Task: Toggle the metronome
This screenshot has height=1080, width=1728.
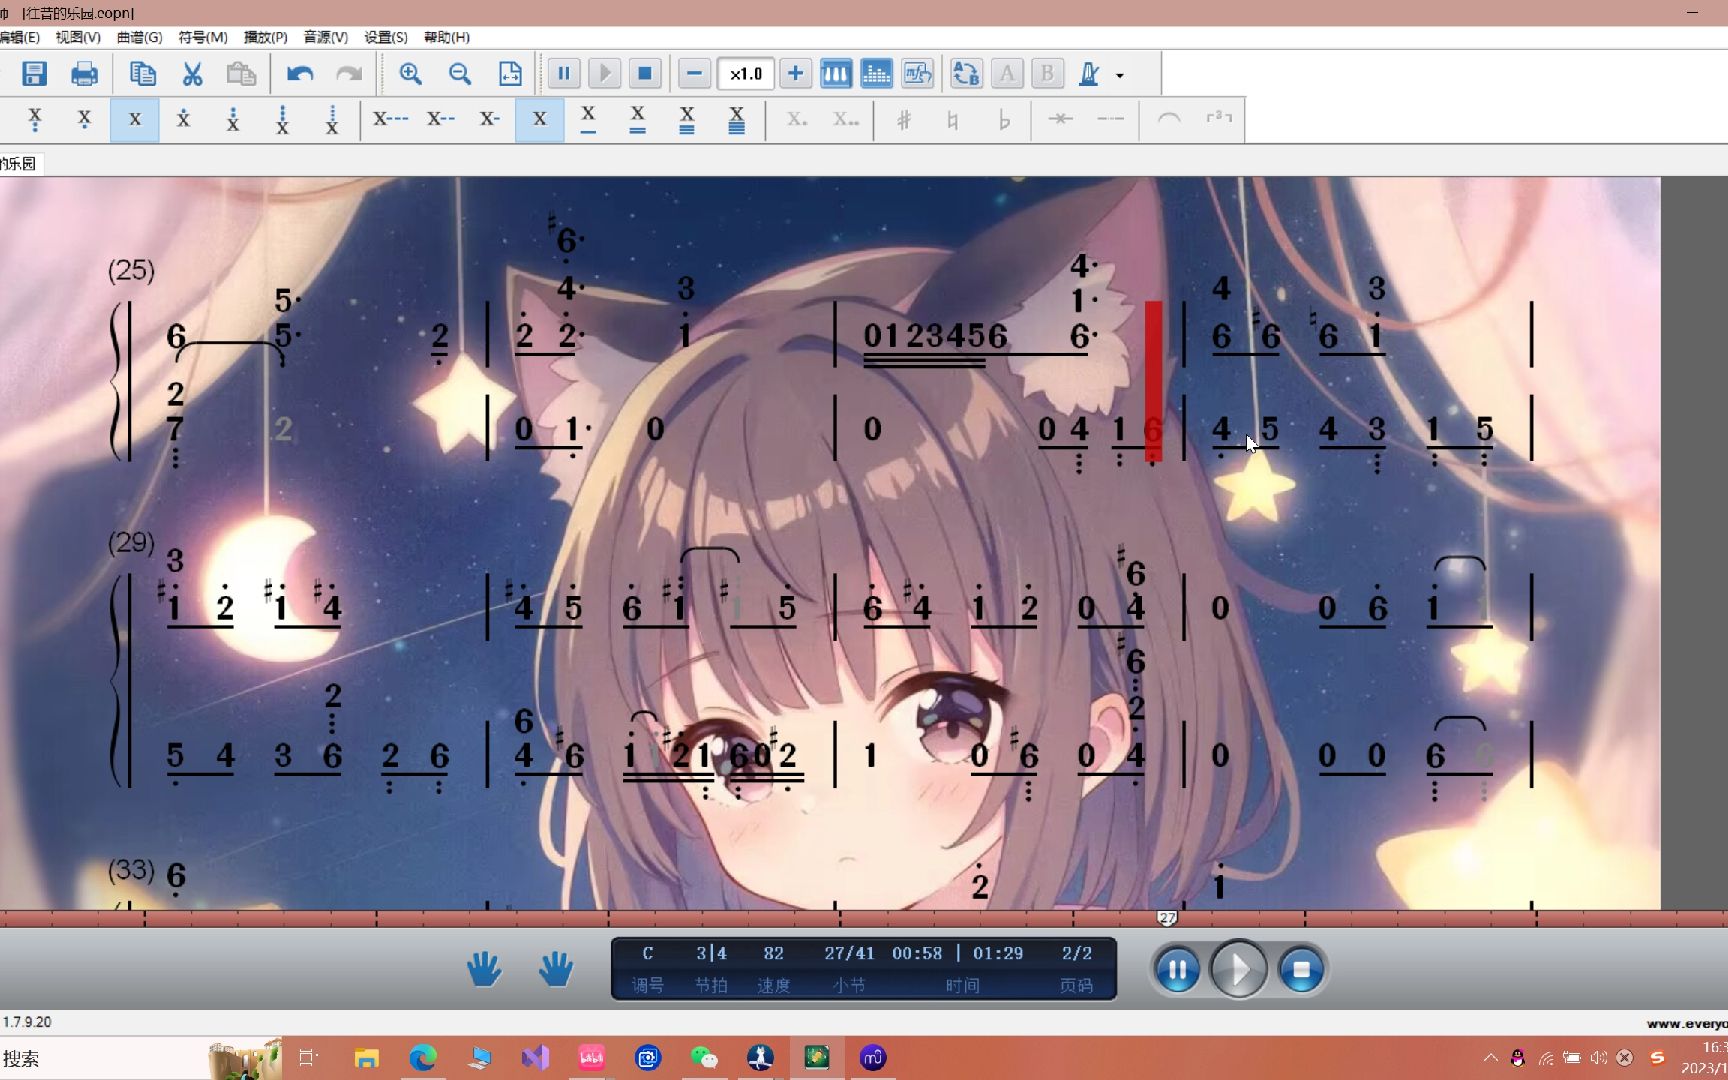Action: click(1090, 73)
